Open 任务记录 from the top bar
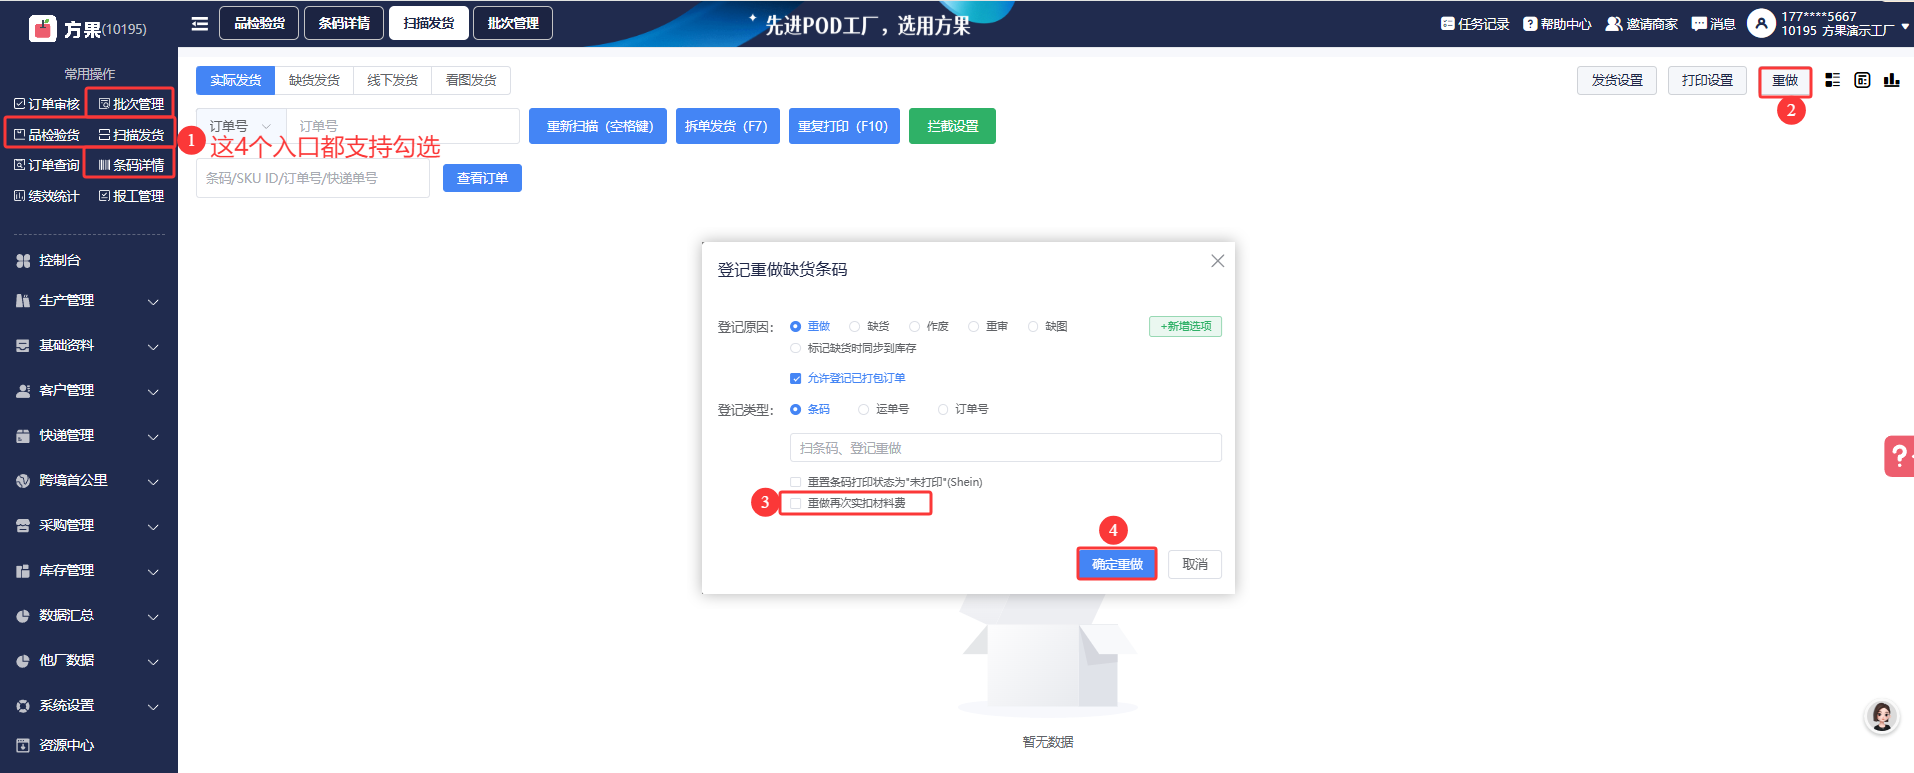Image resolution: width=1914 pixels, height=773 pixels. tap(1475, 24)
